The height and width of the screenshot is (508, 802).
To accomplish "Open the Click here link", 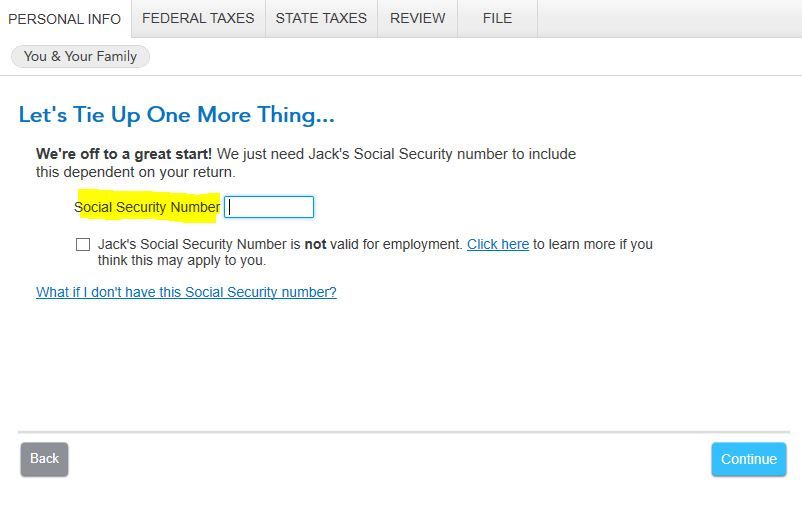I will pos(497,244).
